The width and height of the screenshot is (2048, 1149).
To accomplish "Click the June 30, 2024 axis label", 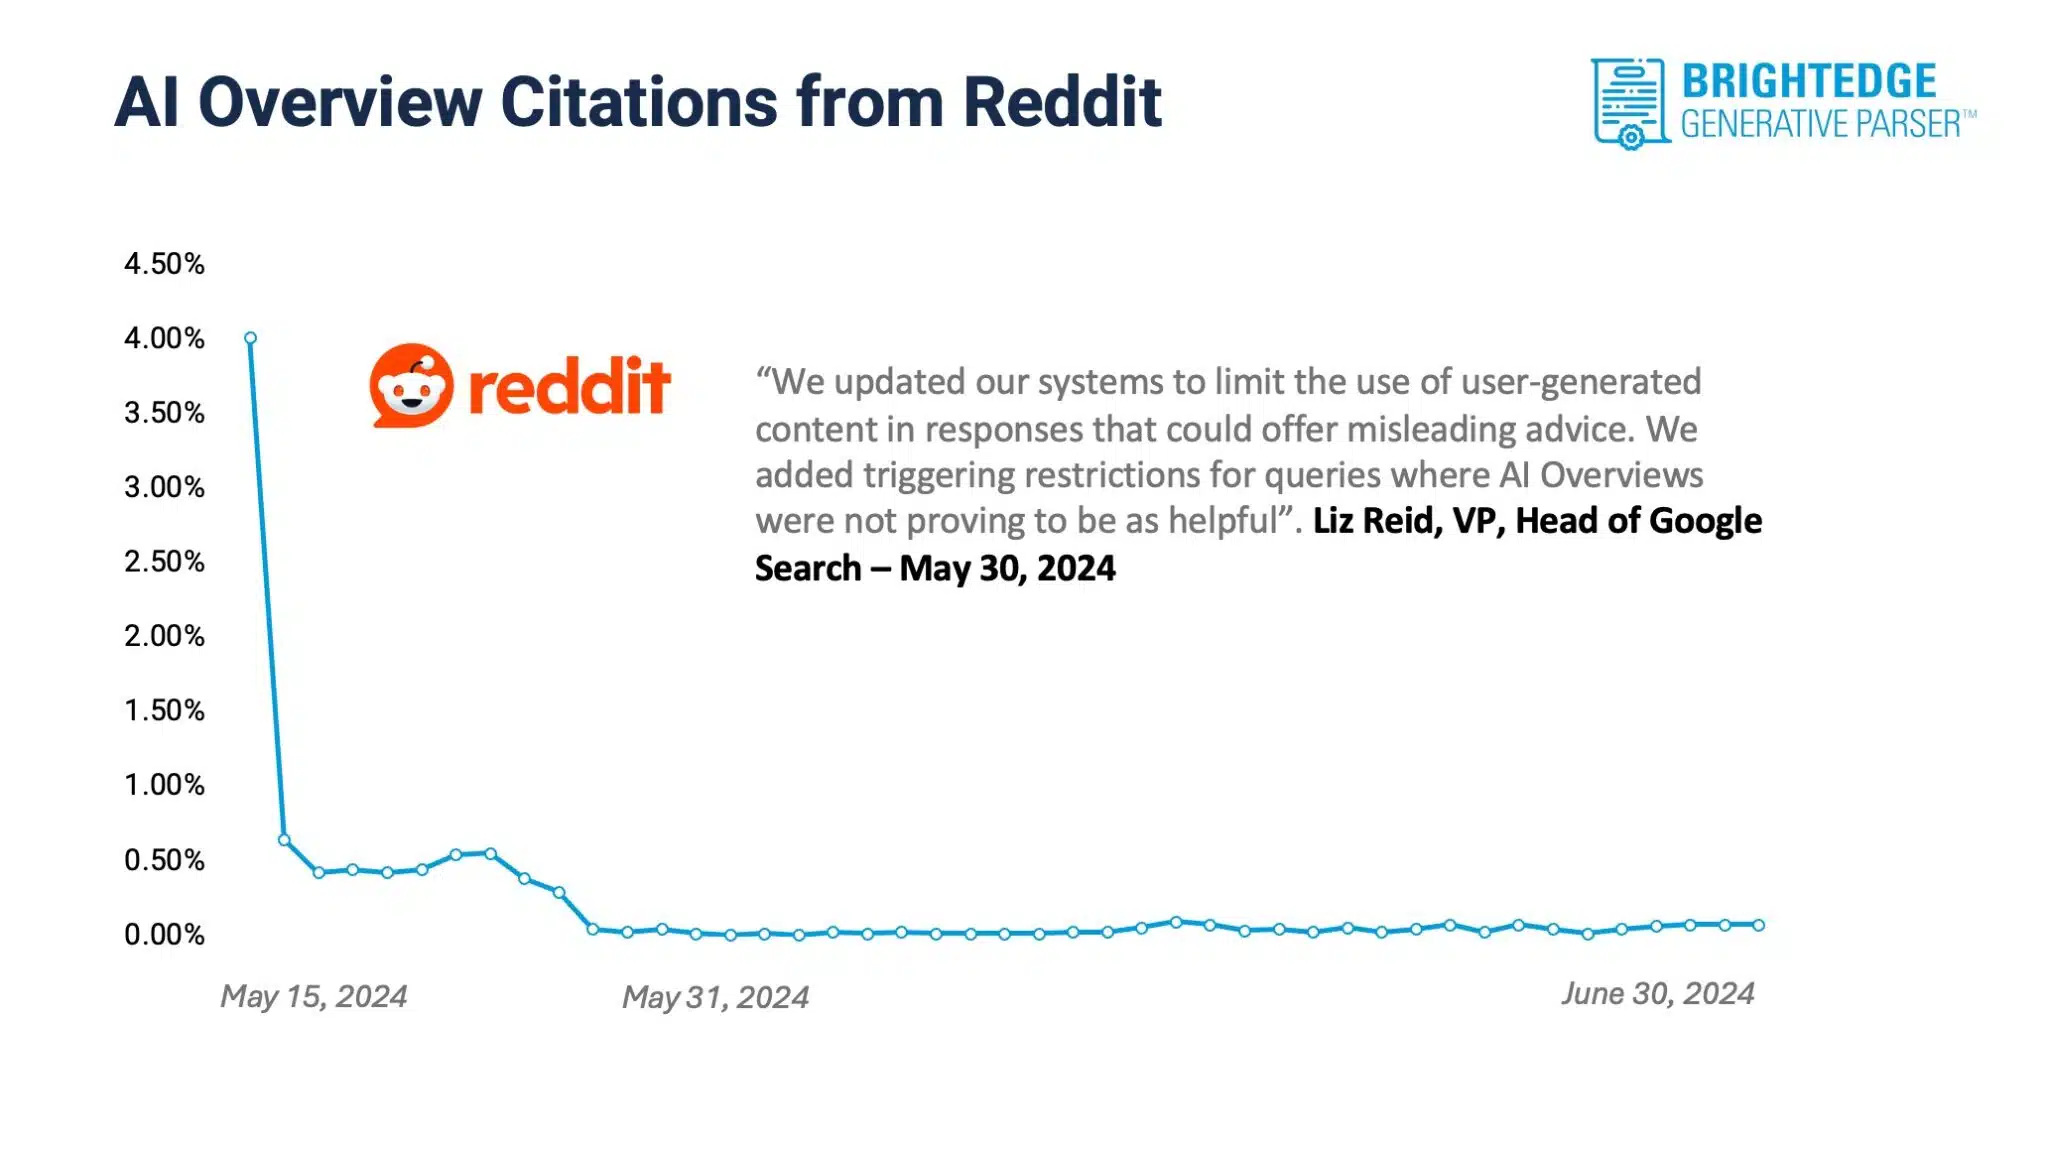I will pos(1656,994).
